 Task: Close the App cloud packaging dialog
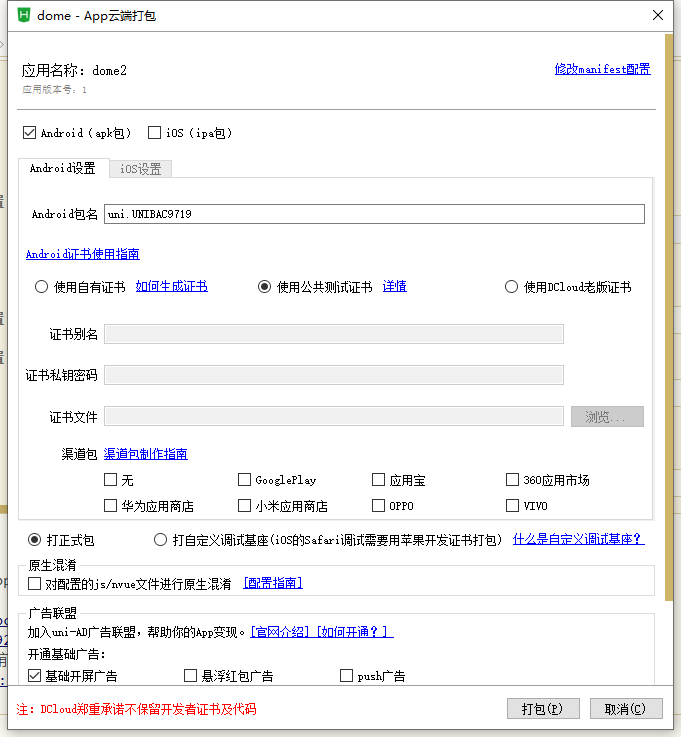tap(657, 15)
